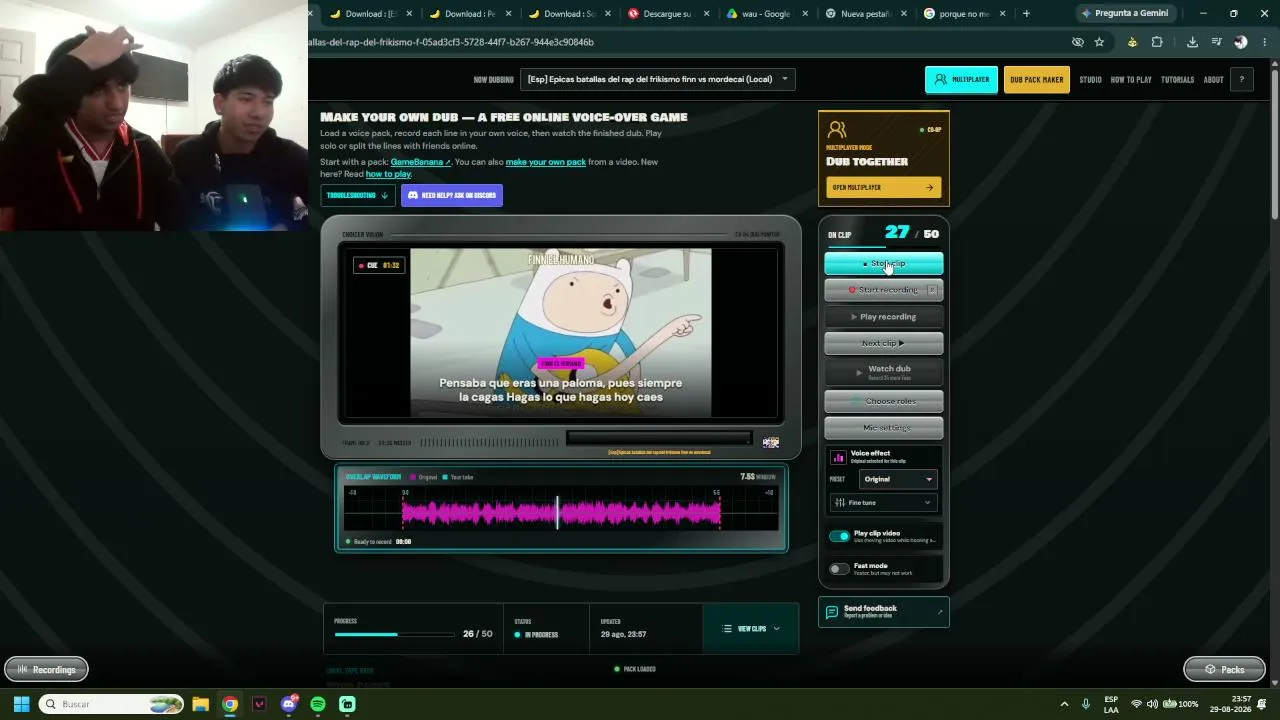Advance to the next clip
The height and width of the screenshot is (720, 1280).
tap(883, 343)
